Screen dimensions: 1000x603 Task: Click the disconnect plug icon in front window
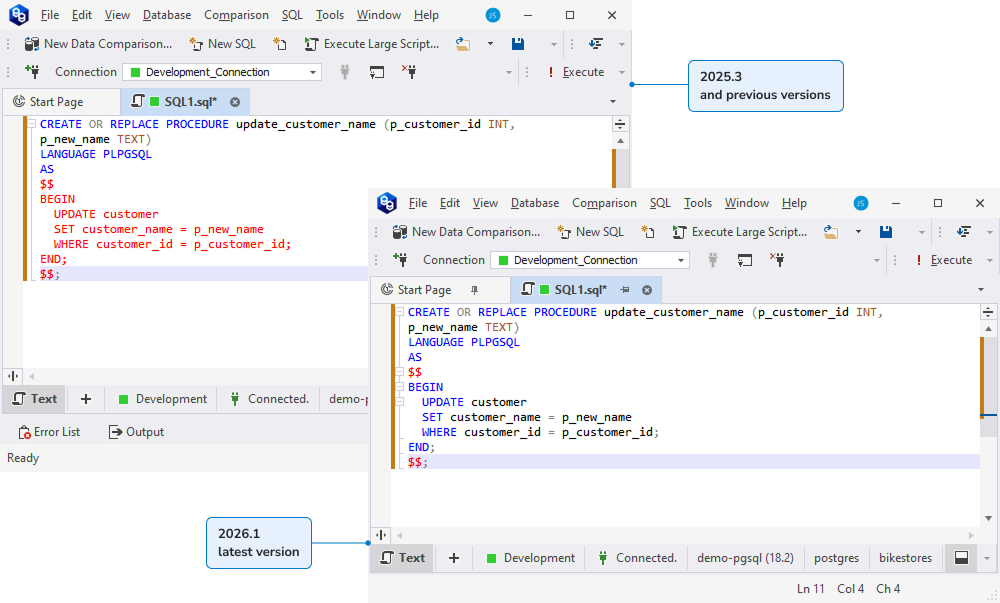777,259
